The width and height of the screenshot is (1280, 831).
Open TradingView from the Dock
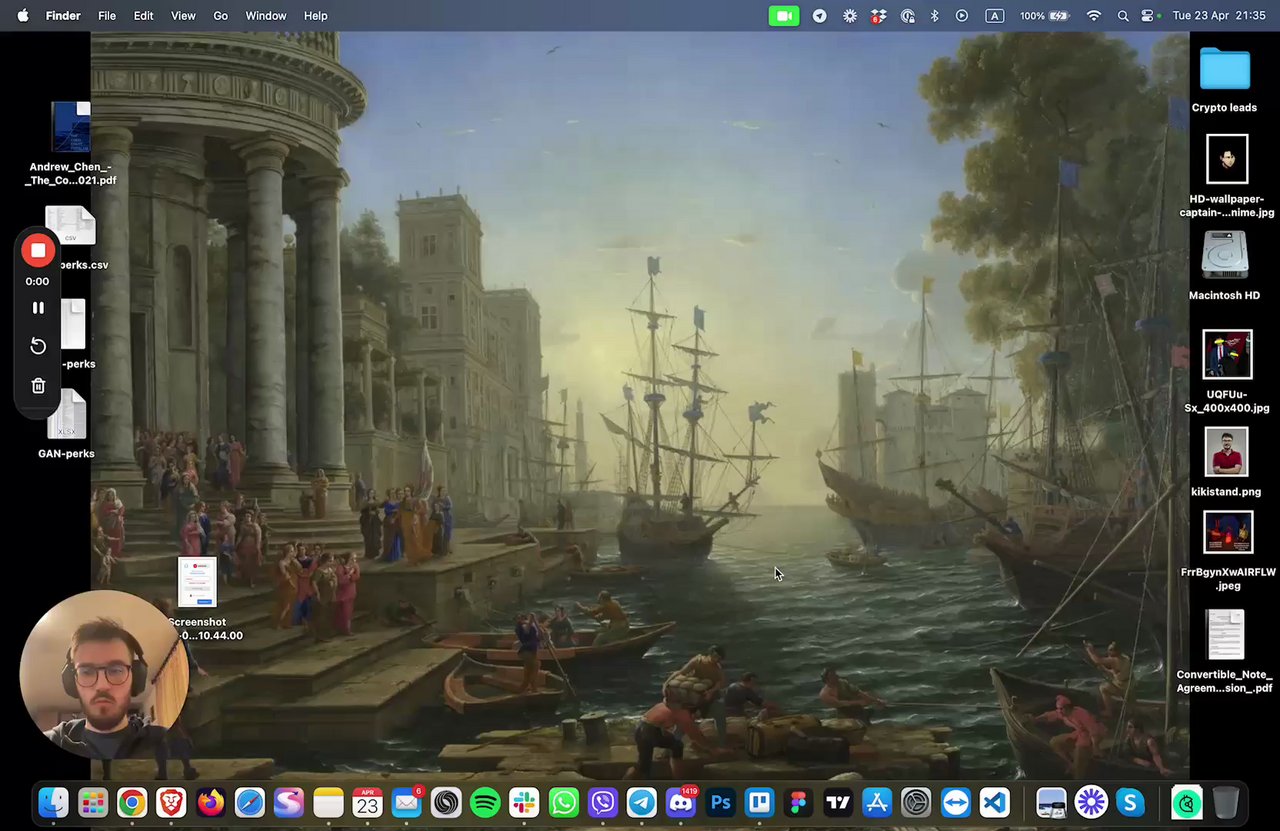point(838,802)
